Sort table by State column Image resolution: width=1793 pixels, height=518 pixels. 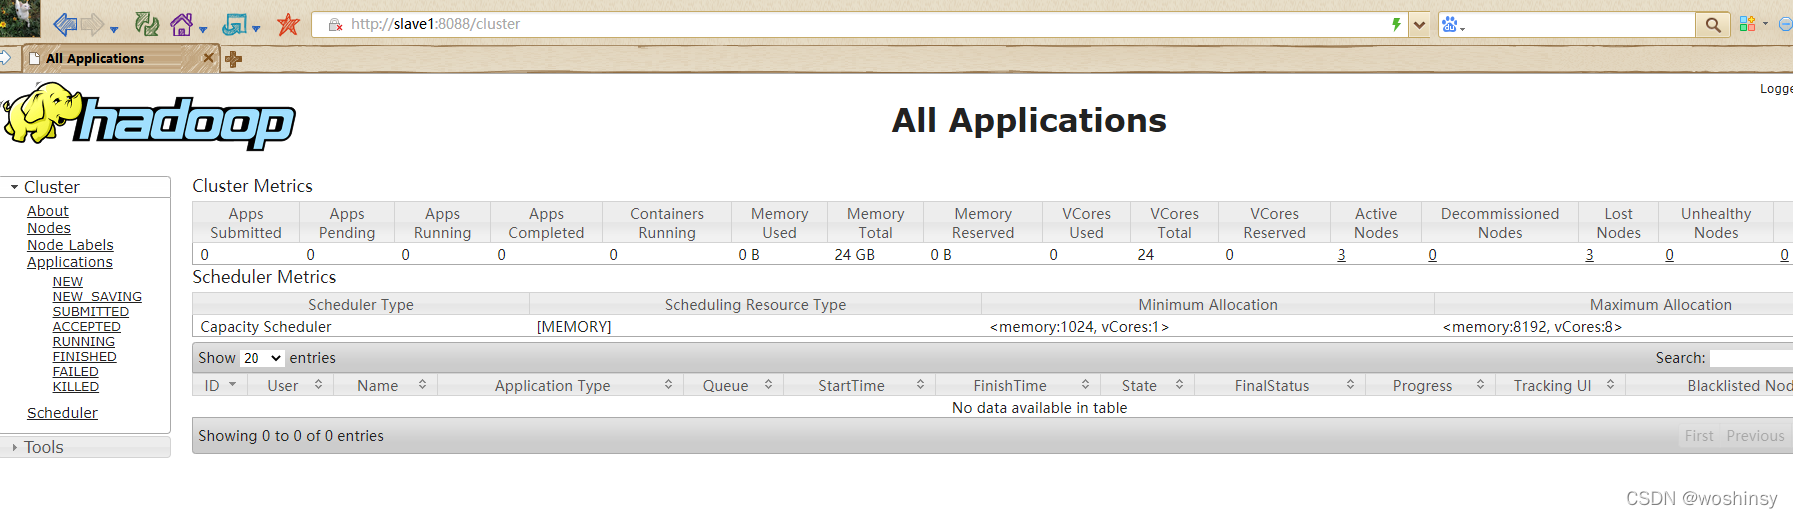tap(1147, 386)
